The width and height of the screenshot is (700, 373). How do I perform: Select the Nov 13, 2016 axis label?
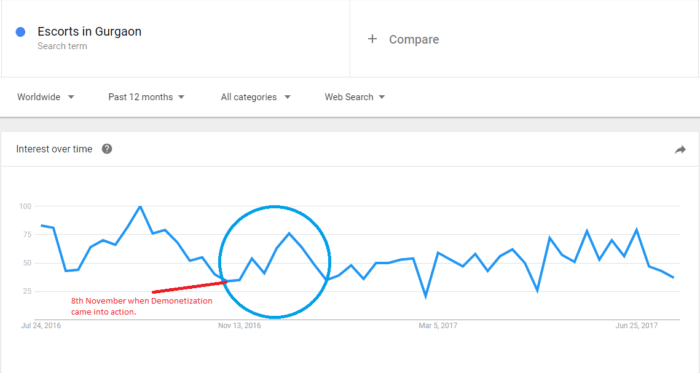[239, 325]
